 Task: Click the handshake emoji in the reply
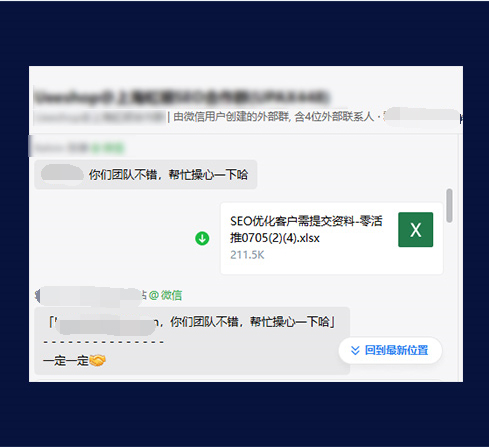point(97,360)
